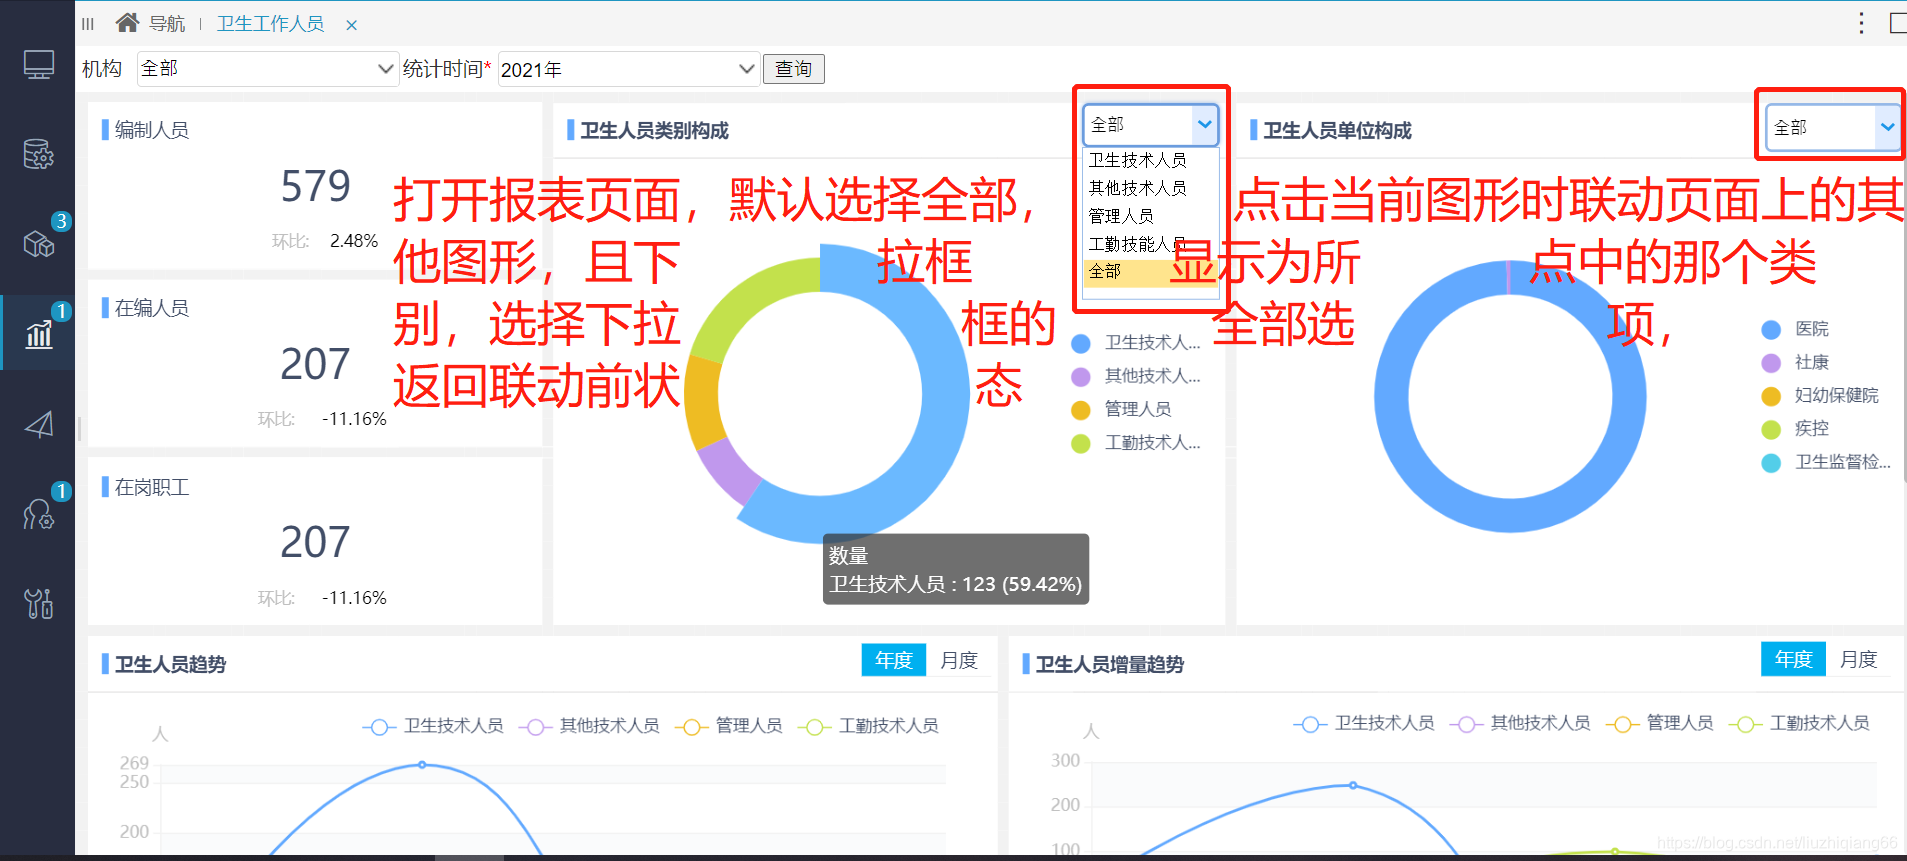
Task: Click the peak data point on 卫生人员趋势 line
Action: 422,765
